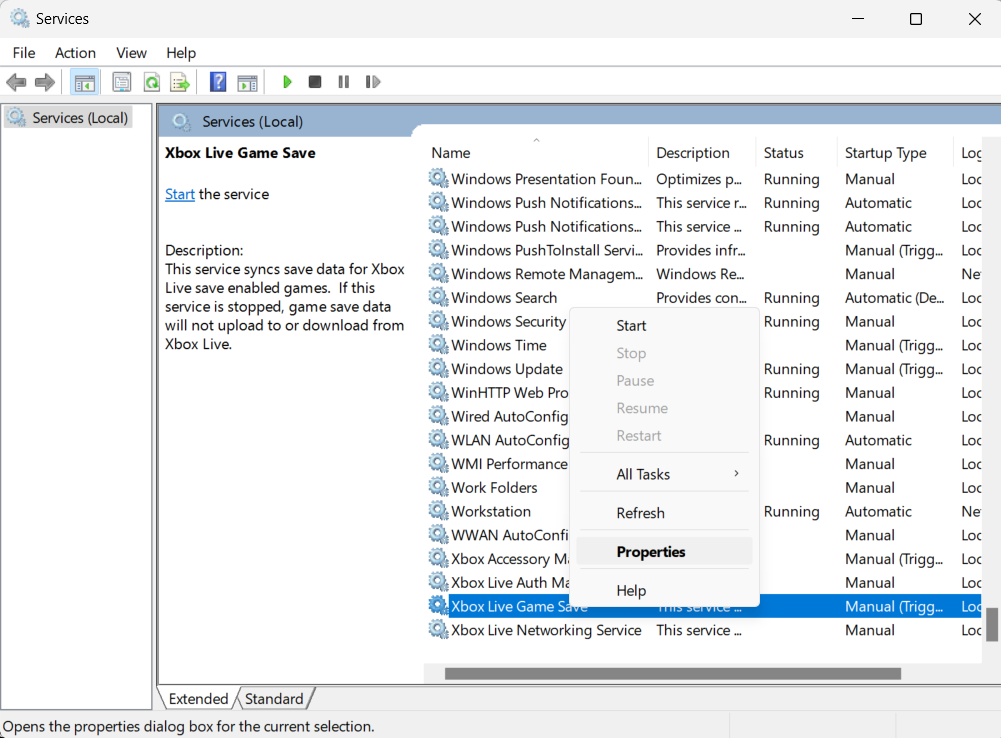This screenshot has width=1001, height=738.
Task: Select Start in the context menu
Action: click(x=631, y=326)
